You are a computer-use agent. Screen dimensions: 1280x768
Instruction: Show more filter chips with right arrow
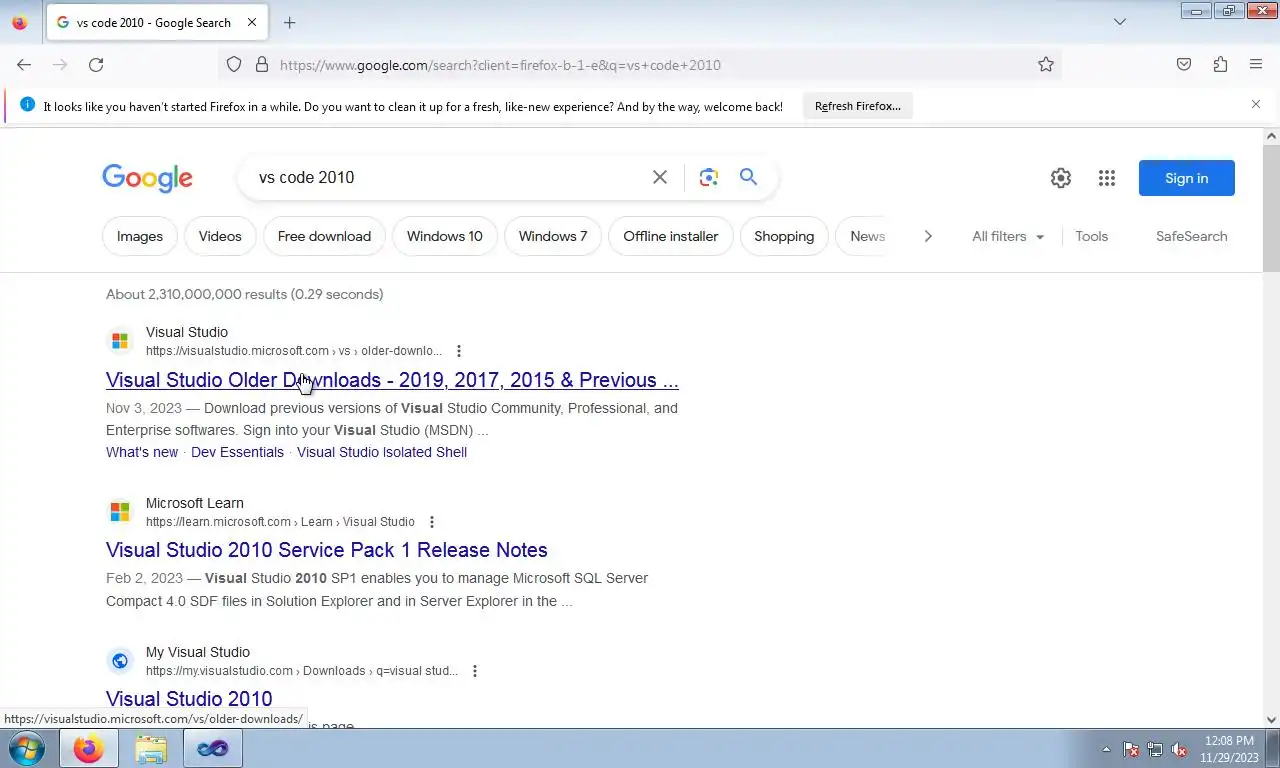click(928, 236)
